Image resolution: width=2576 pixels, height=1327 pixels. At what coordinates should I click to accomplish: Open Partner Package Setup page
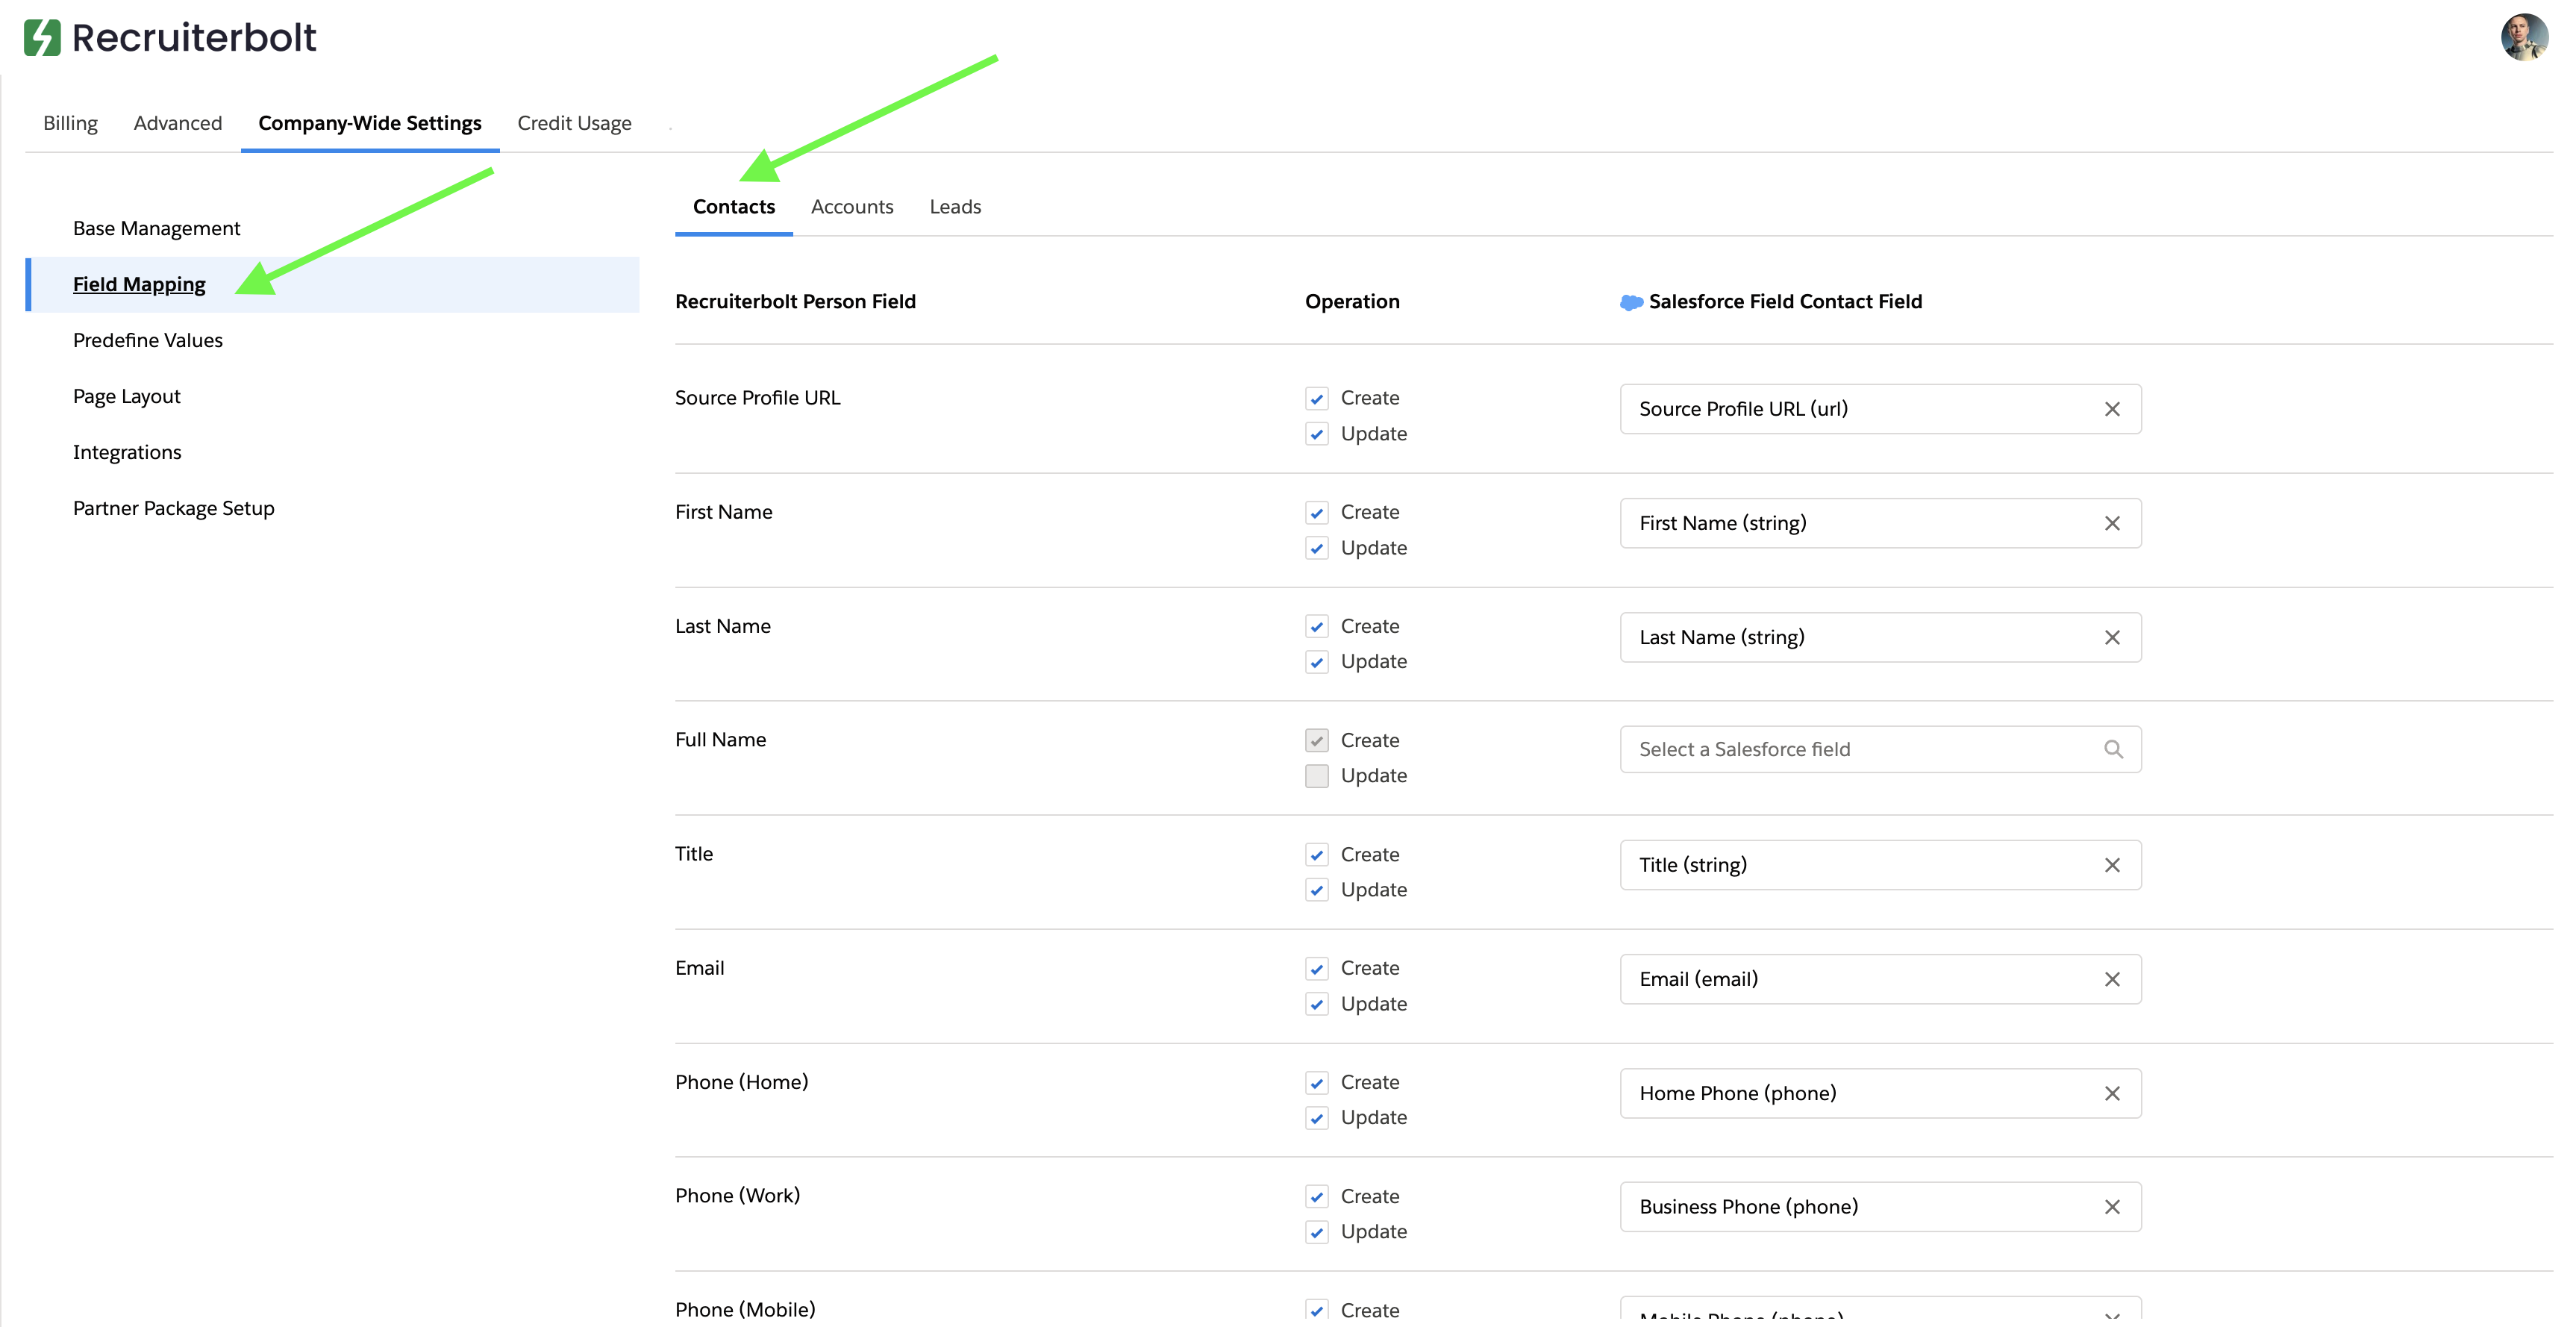tap(173, 508)
